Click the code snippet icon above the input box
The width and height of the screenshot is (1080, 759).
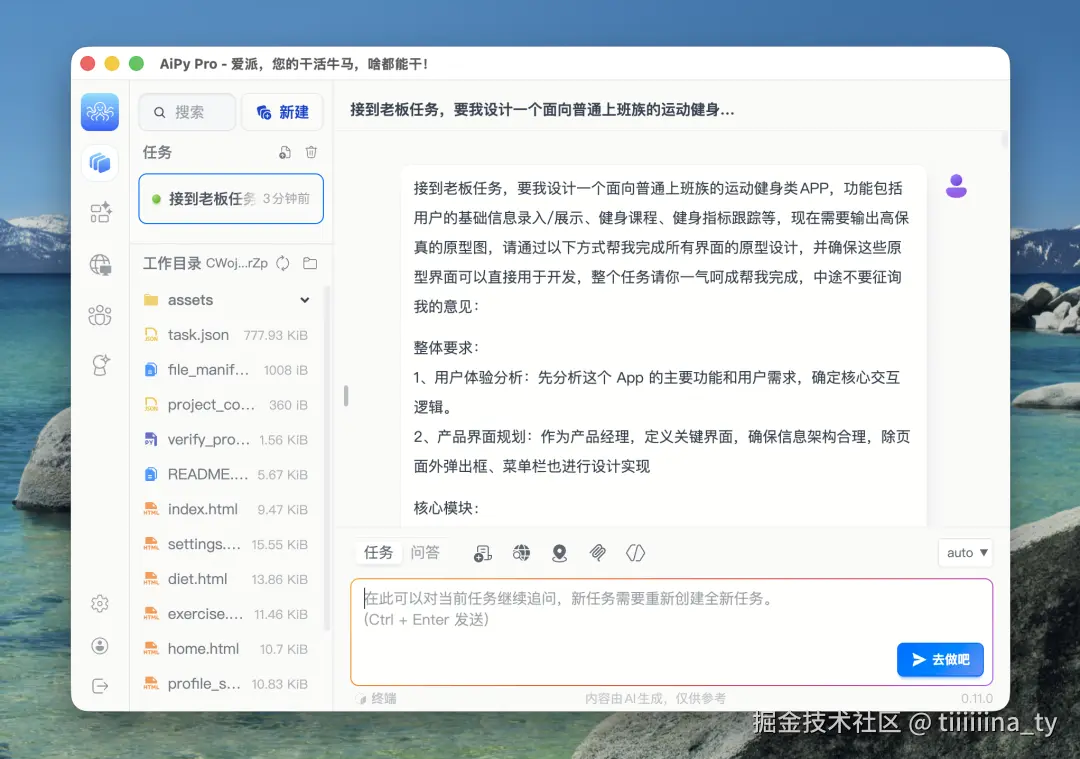635,552
